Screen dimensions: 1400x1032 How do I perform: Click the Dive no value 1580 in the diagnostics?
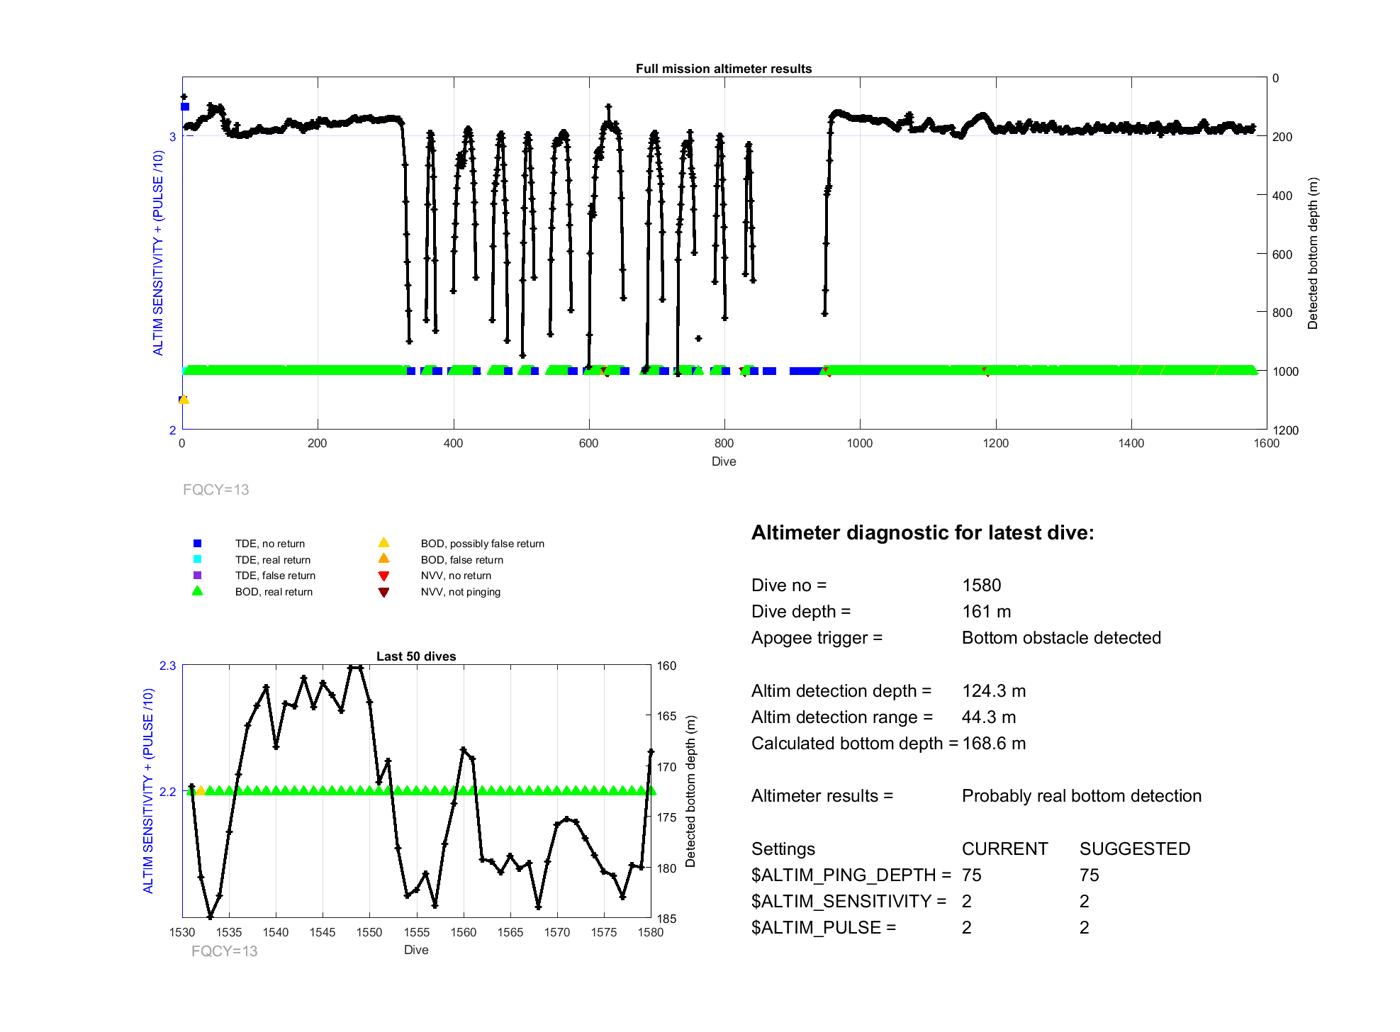pyautogui.click(x=982, y=586)
